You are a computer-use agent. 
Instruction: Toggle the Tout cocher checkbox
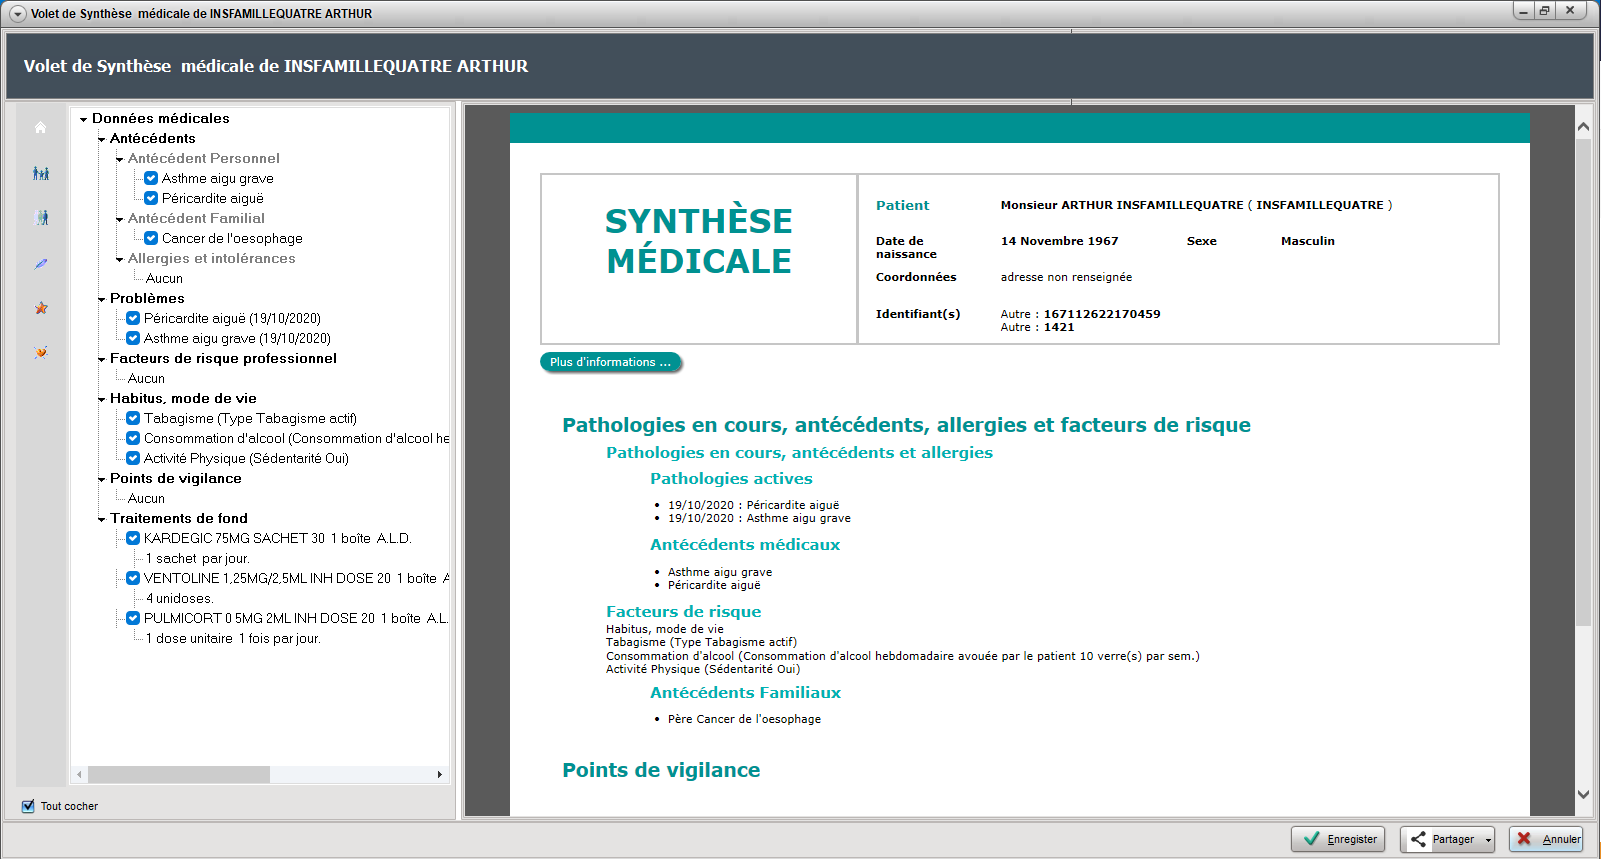28,806
